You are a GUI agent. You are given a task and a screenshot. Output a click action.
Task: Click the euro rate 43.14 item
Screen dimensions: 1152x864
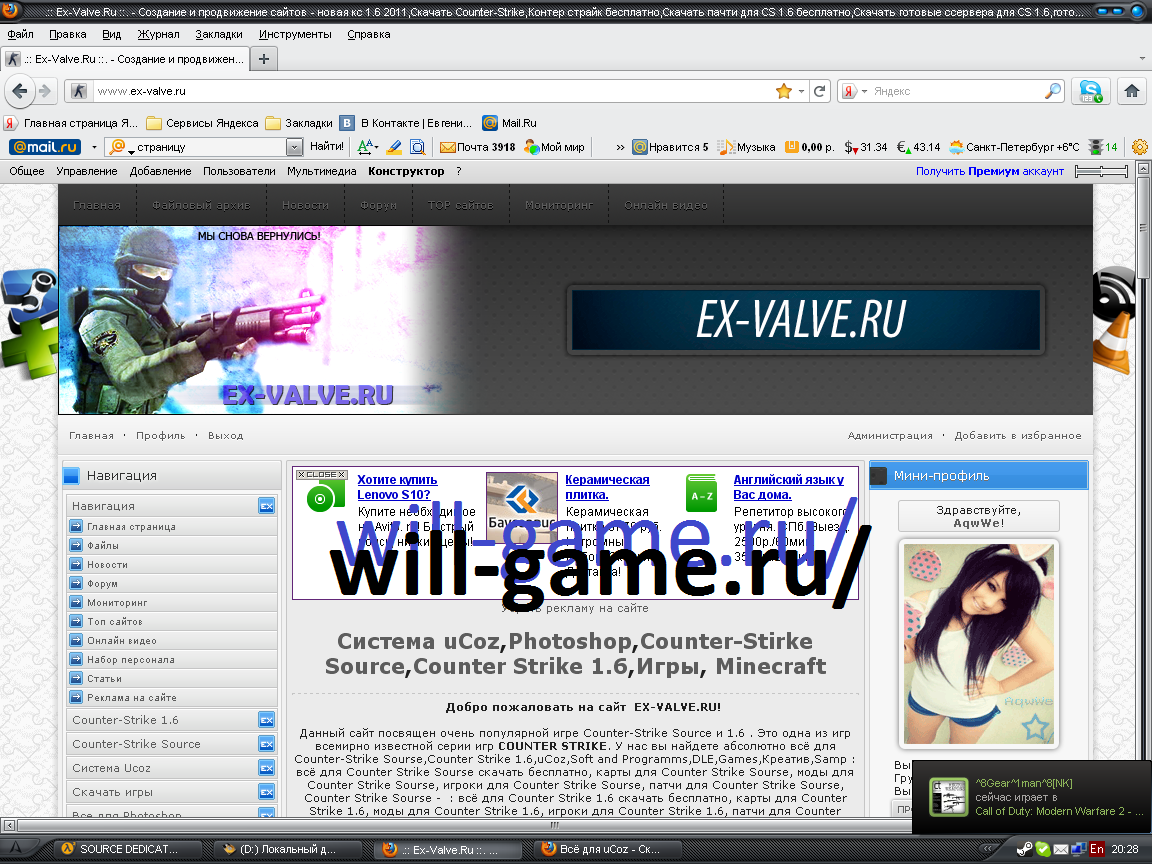[x=918, y=147]
